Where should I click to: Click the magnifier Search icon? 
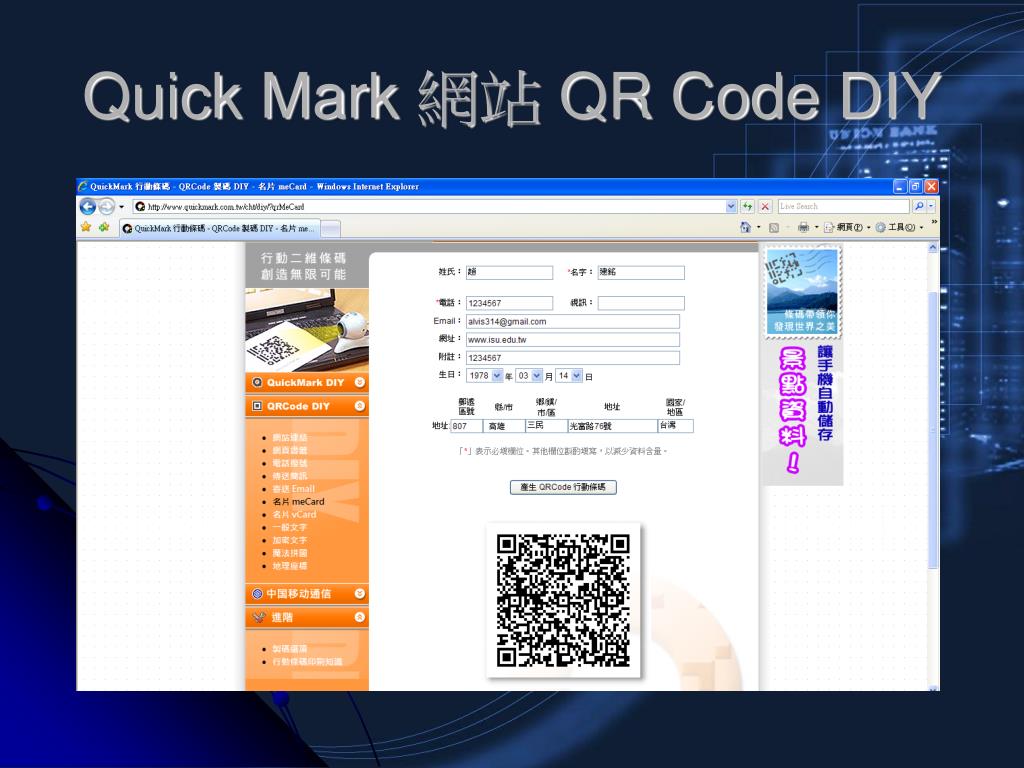click(x=919, y=206)
